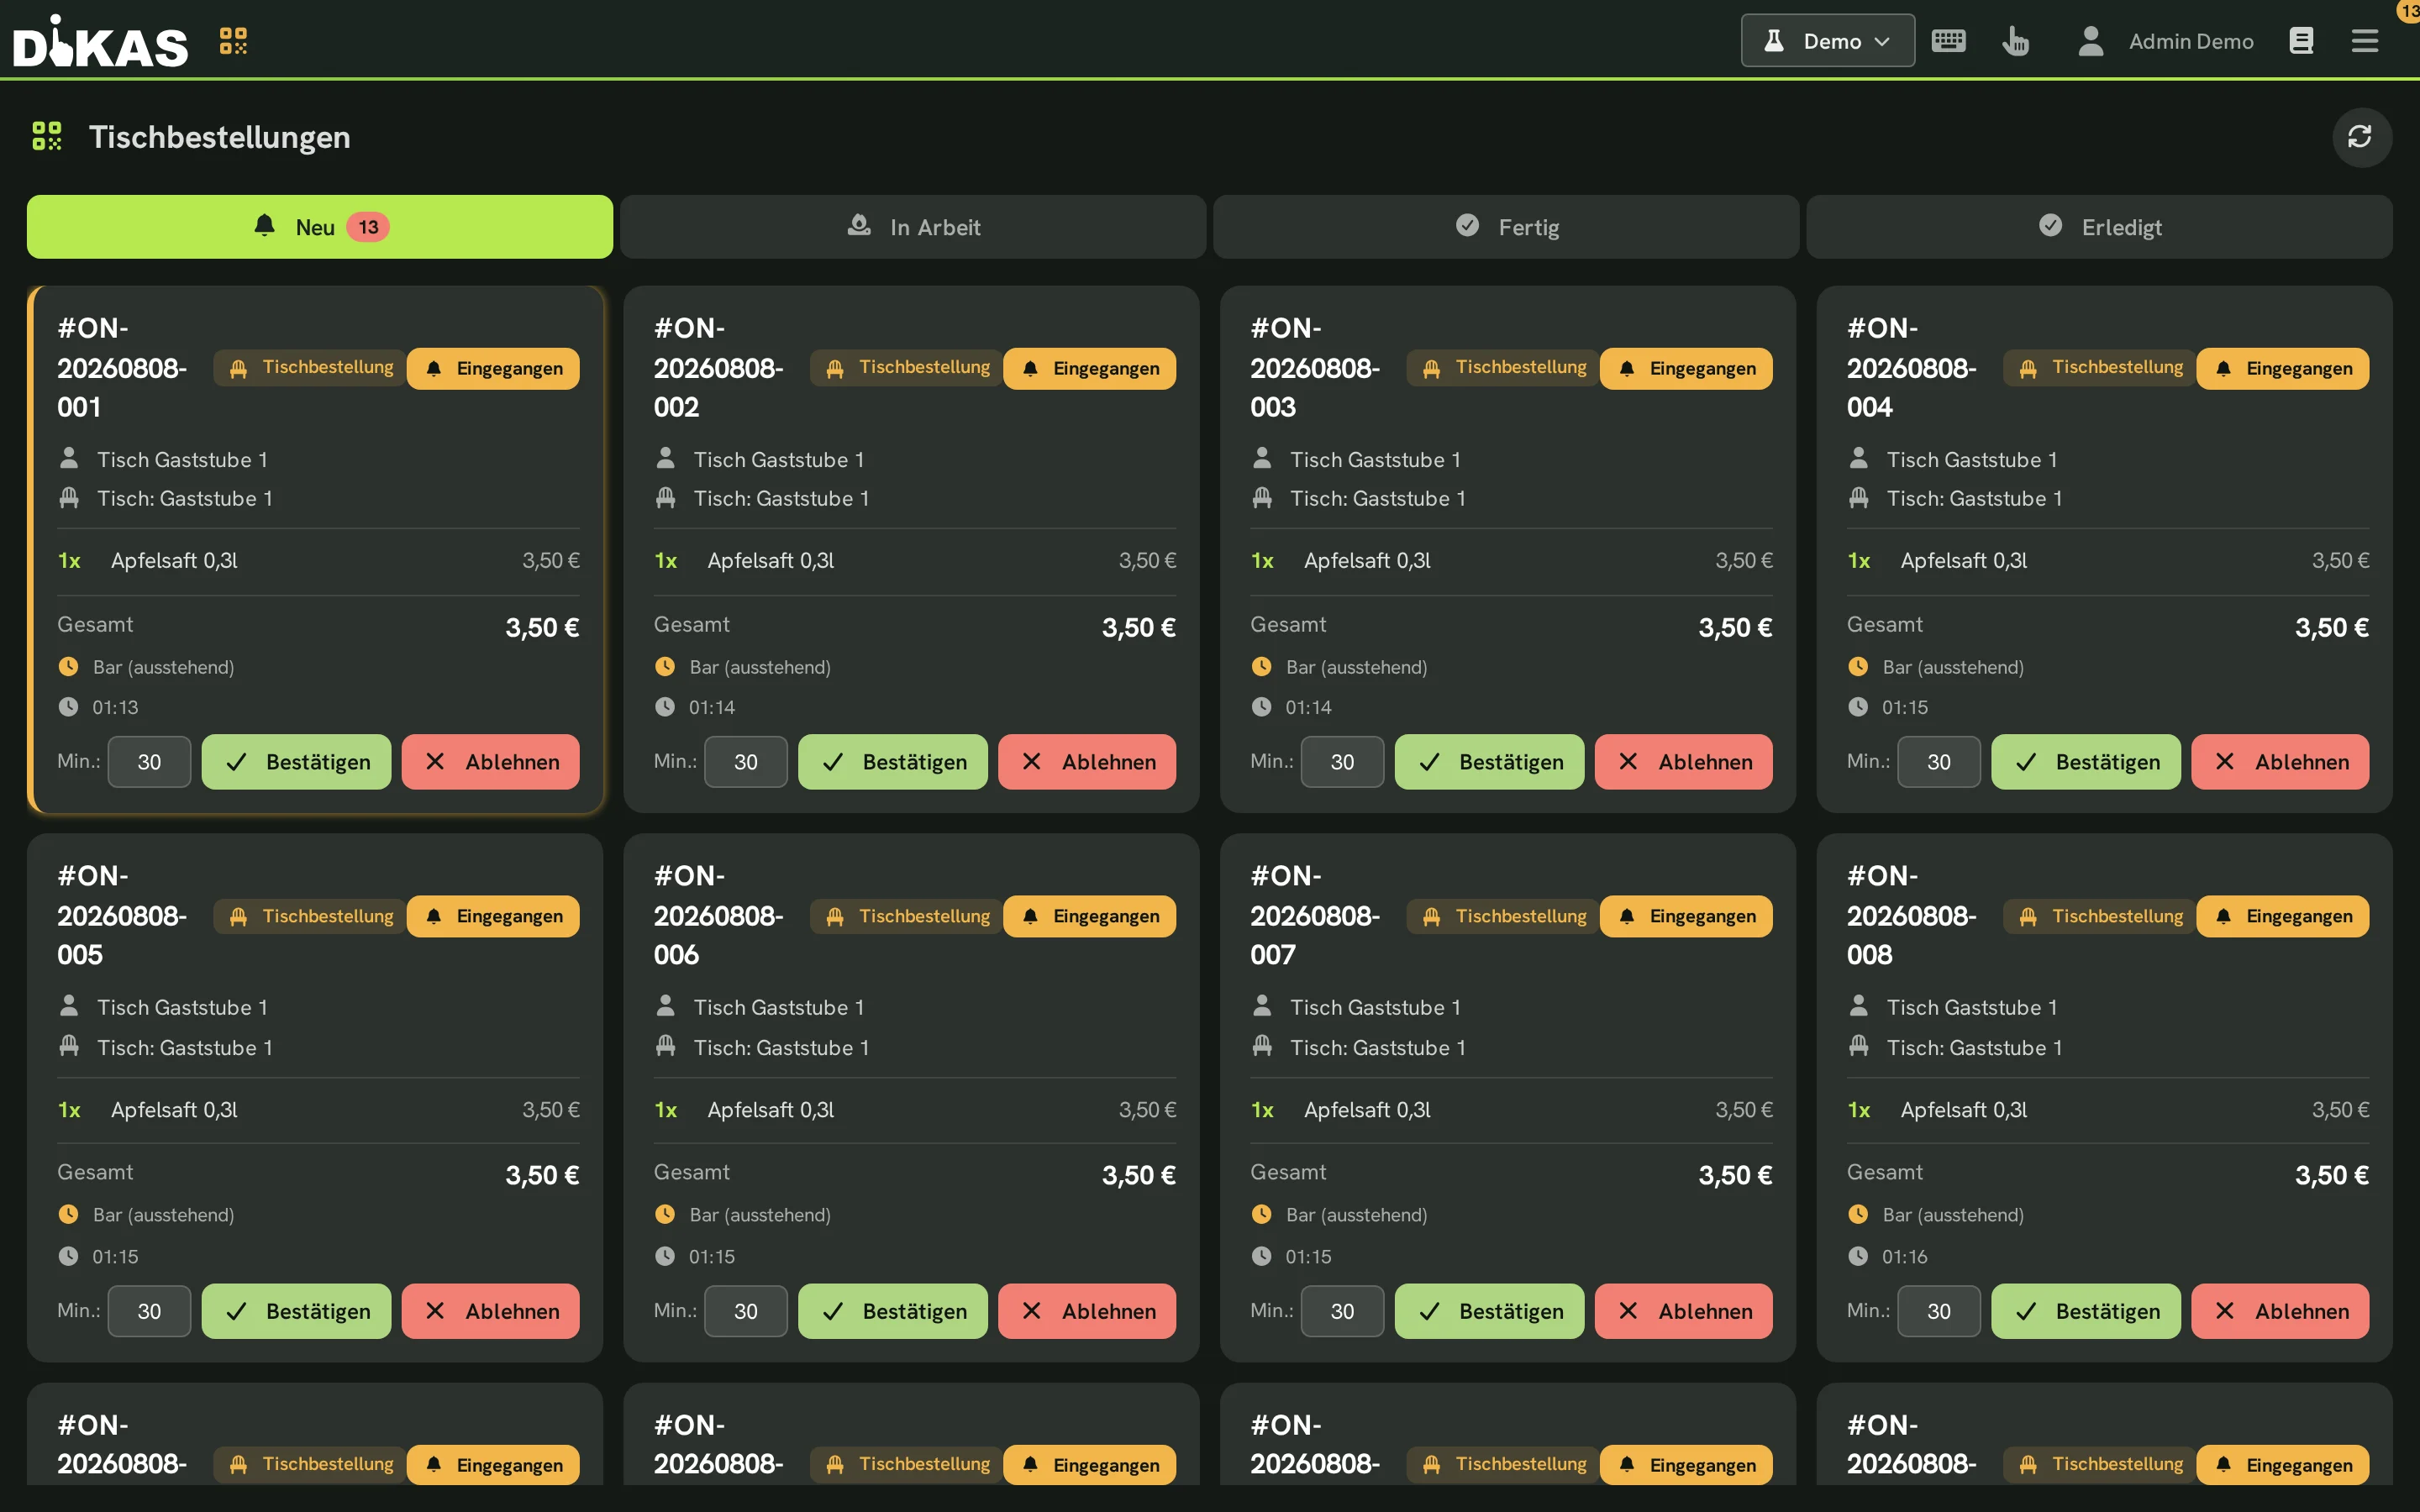Edit minutes field for order ON-20260808-001
Viewport: 2420px width, 1512px height.
149,762
